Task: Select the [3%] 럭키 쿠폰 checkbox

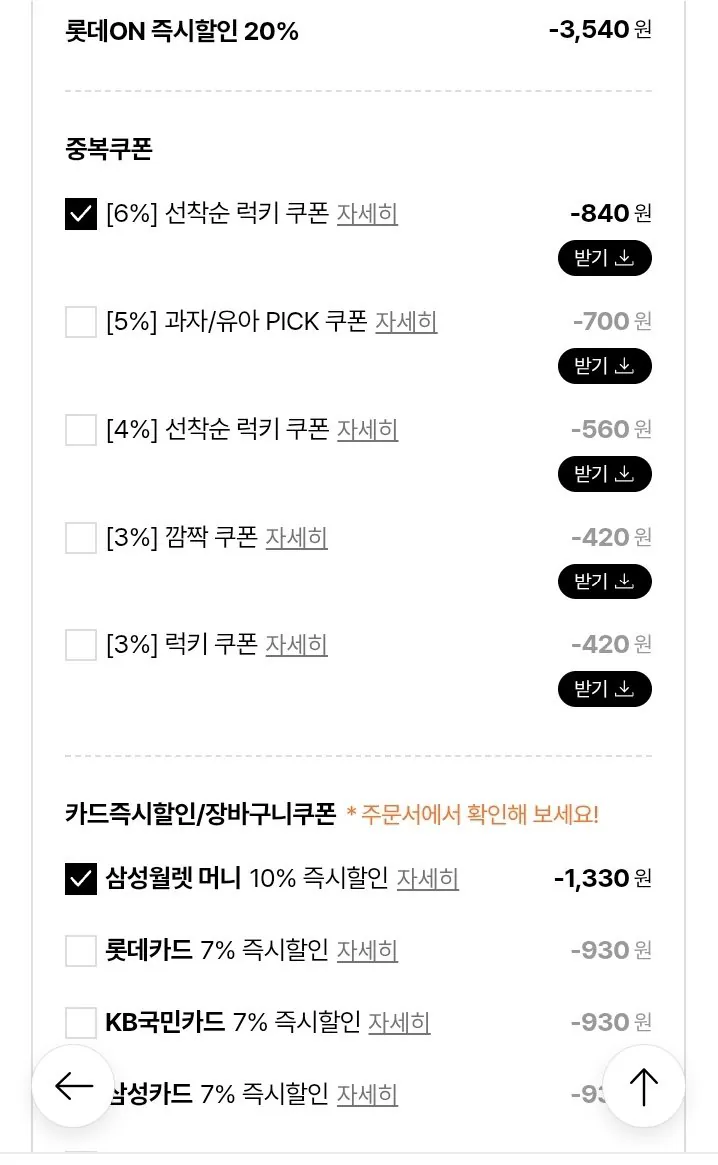Action: pos(80,644)
